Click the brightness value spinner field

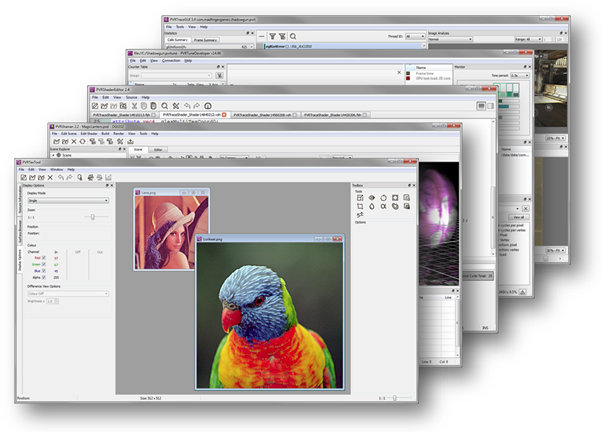coord(53,301)
